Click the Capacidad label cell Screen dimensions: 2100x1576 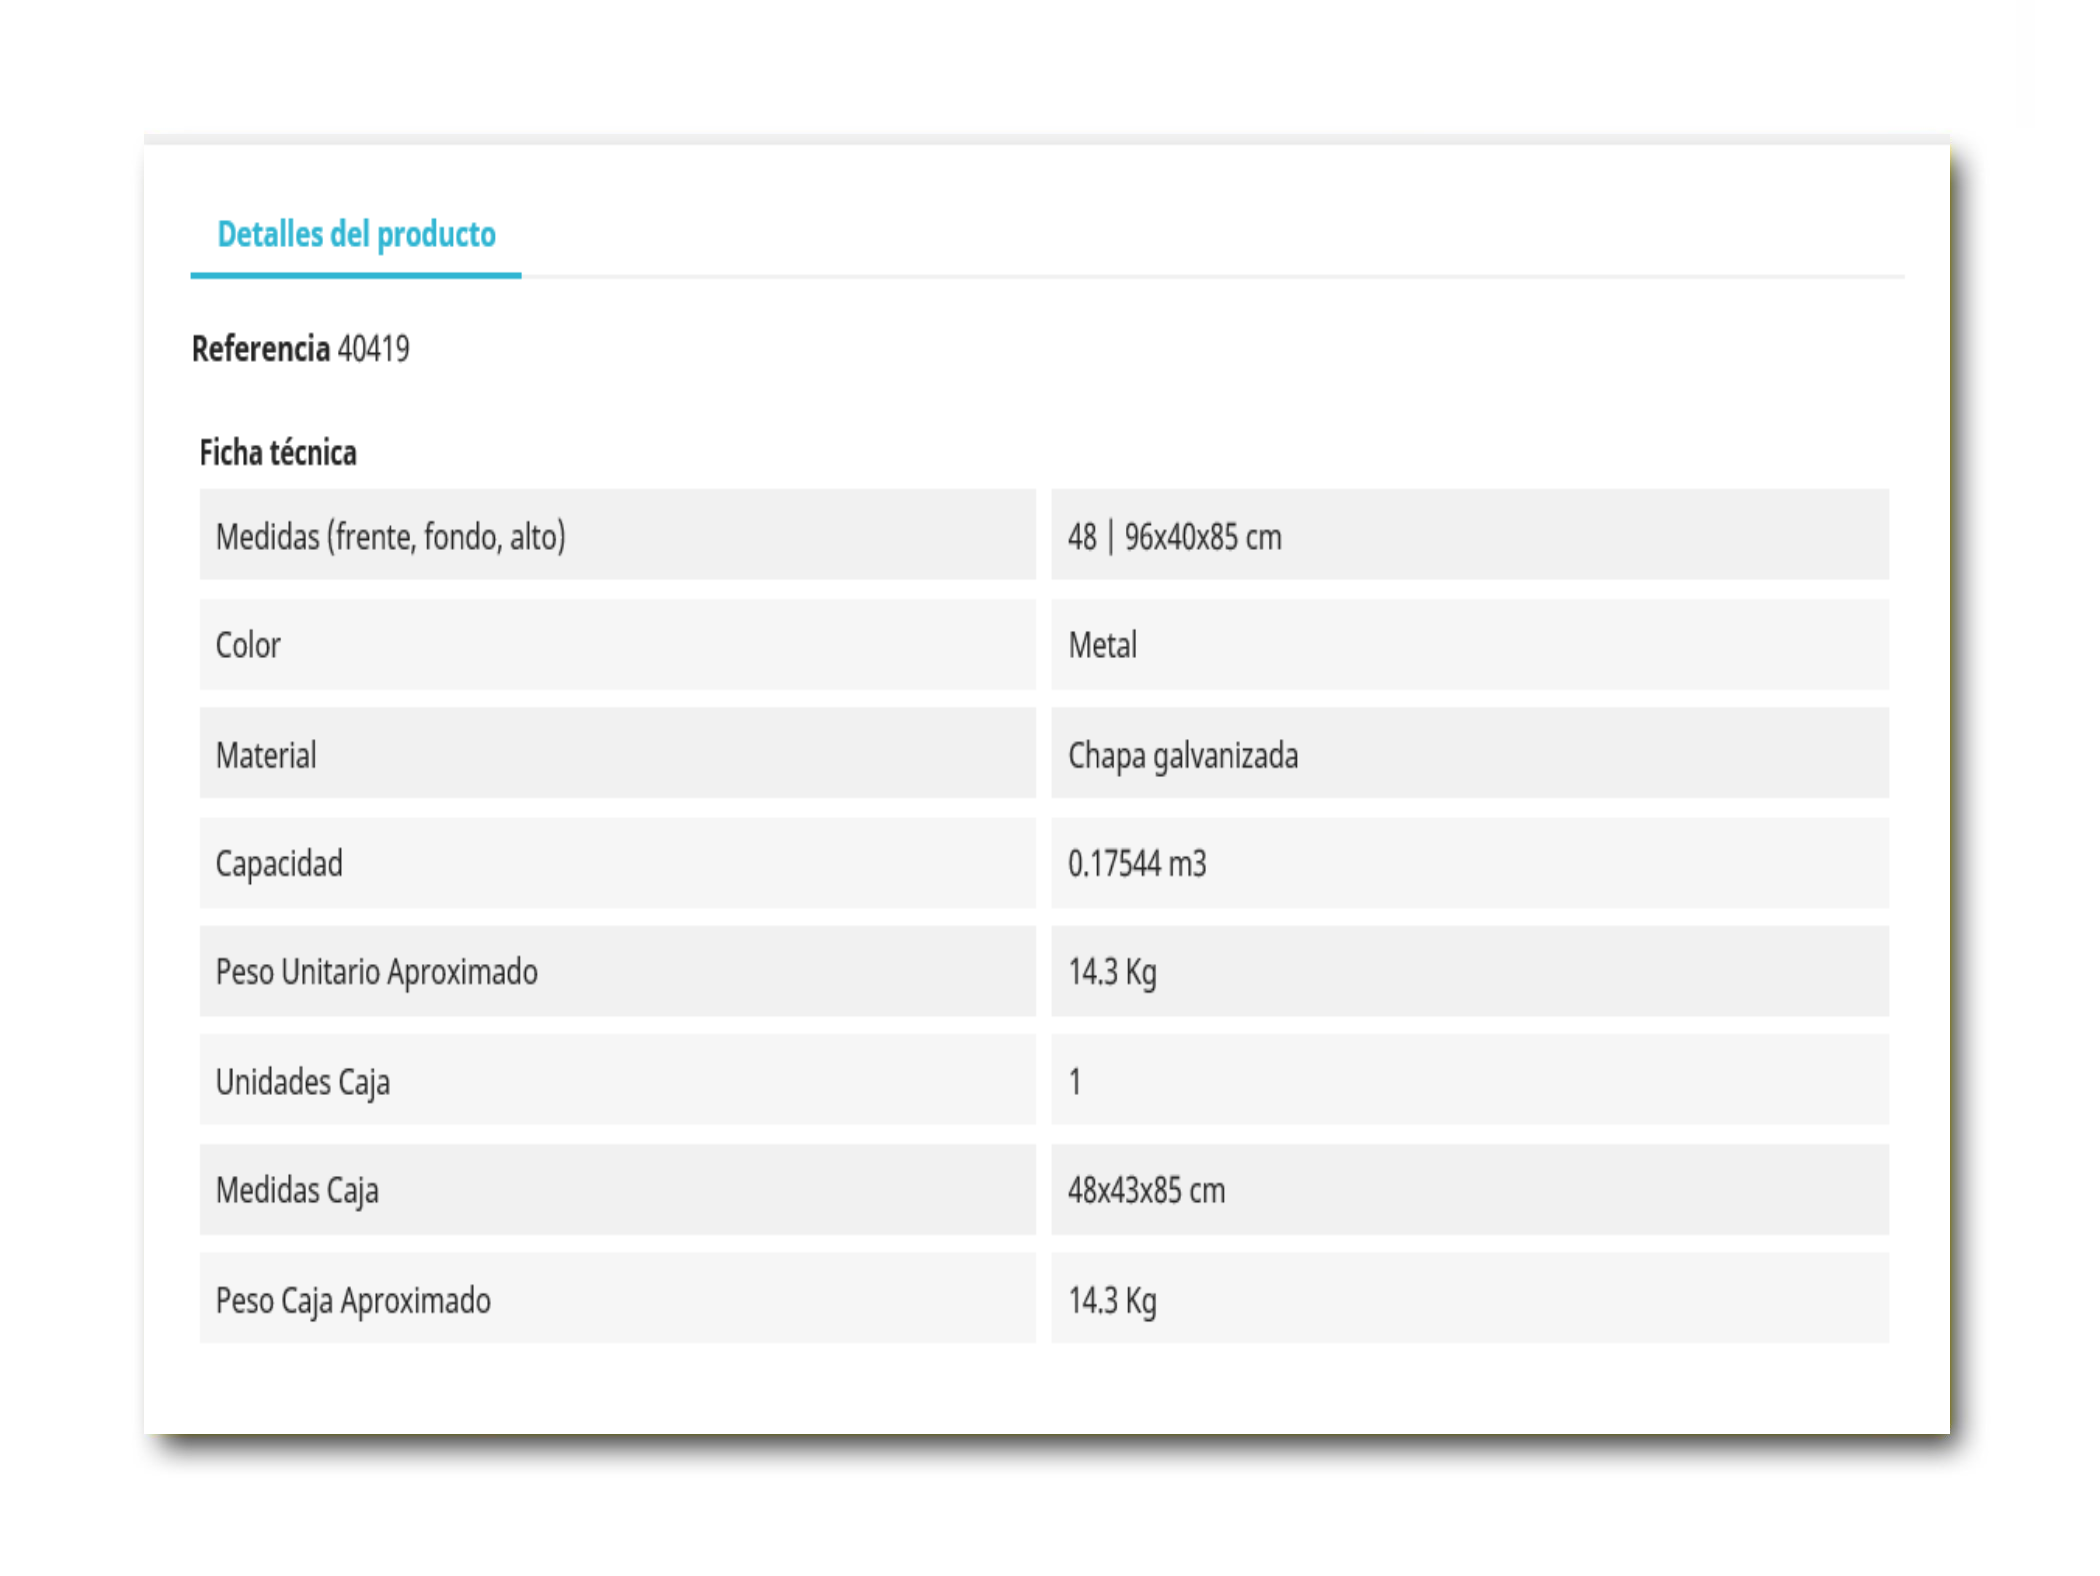[x=617, y=863]
